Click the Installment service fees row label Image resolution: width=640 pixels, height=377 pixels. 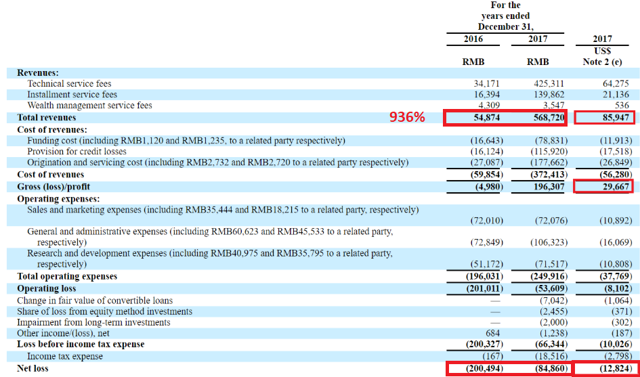coord(72,95)
